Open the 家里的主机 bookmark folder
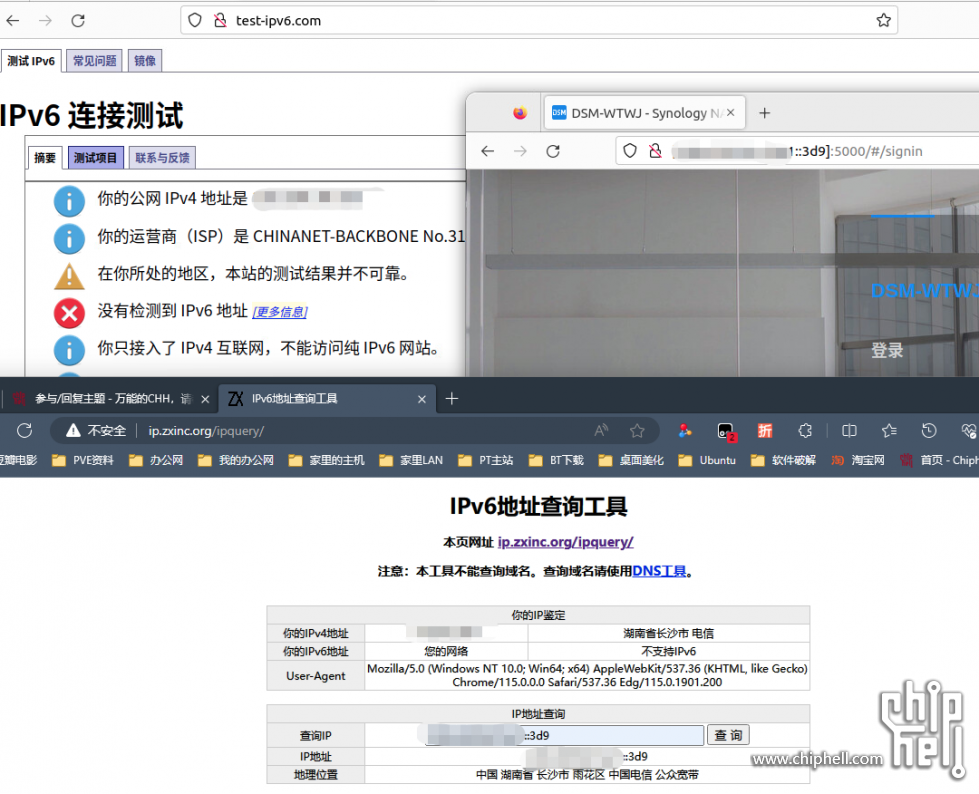Screen dimensions: 979x794 coord(327,461)
